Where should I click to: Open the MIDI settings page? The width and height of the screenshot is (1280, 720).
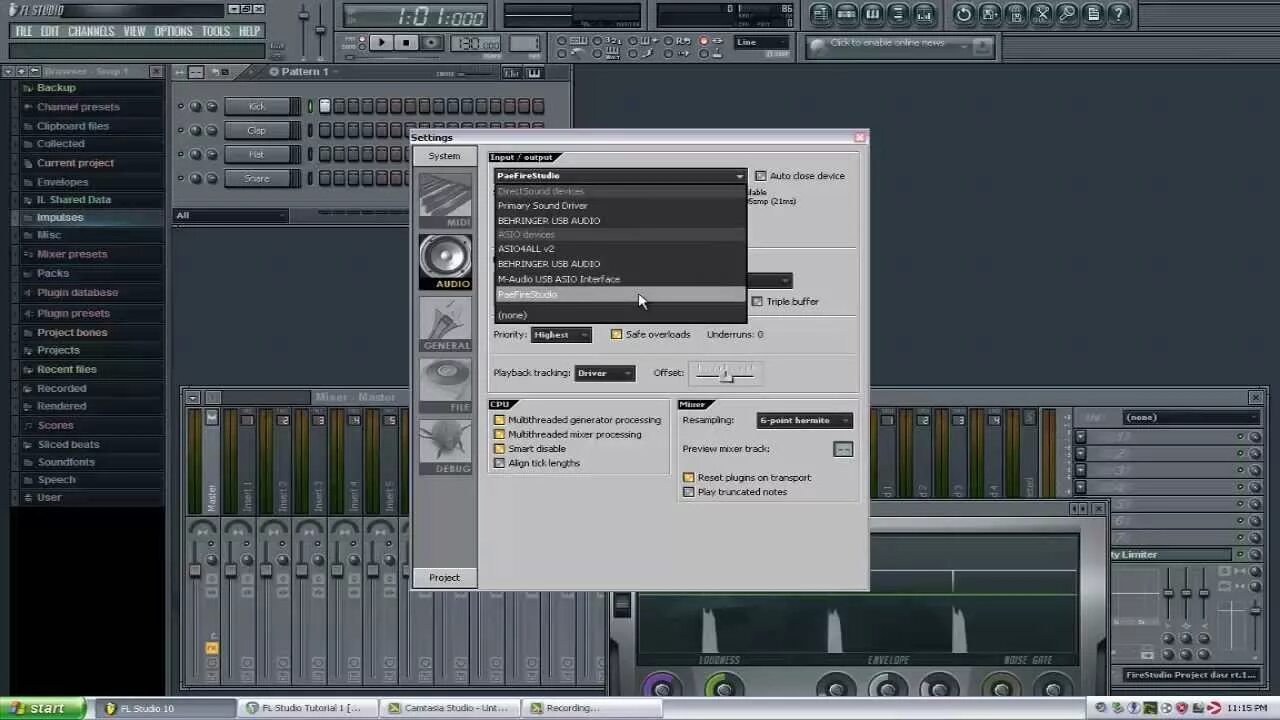tap(445, 200)
